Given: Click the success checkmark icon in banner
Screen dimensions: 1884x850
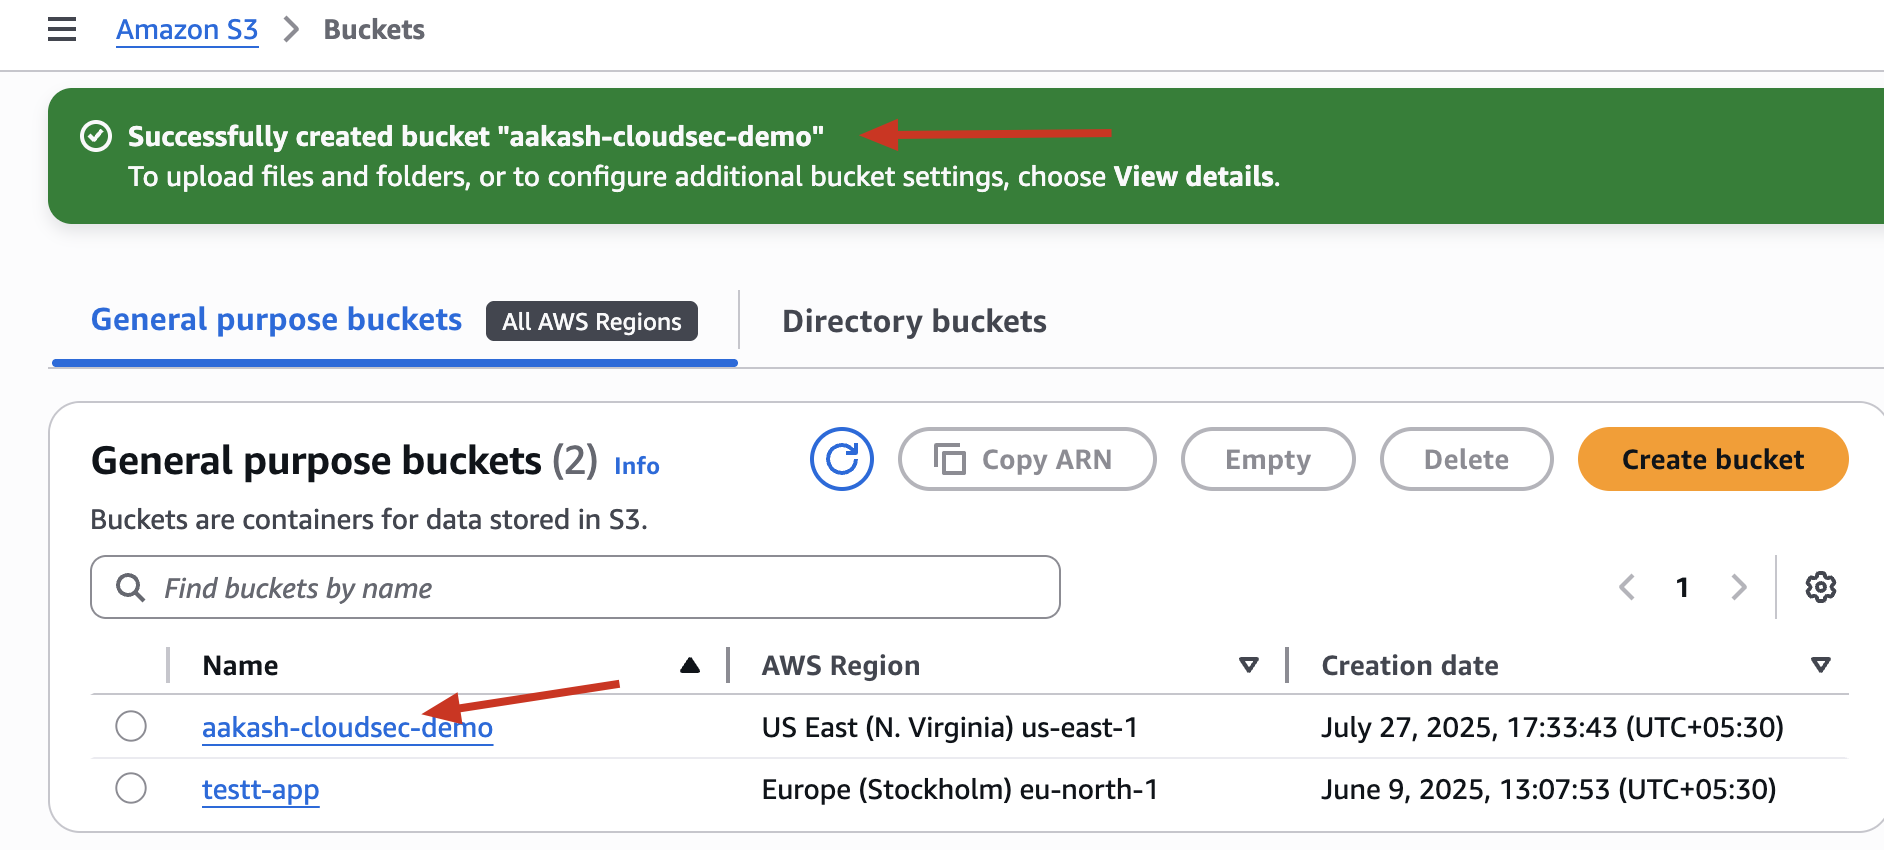Looking at the screenshot, I should click(x=96, y=136).
